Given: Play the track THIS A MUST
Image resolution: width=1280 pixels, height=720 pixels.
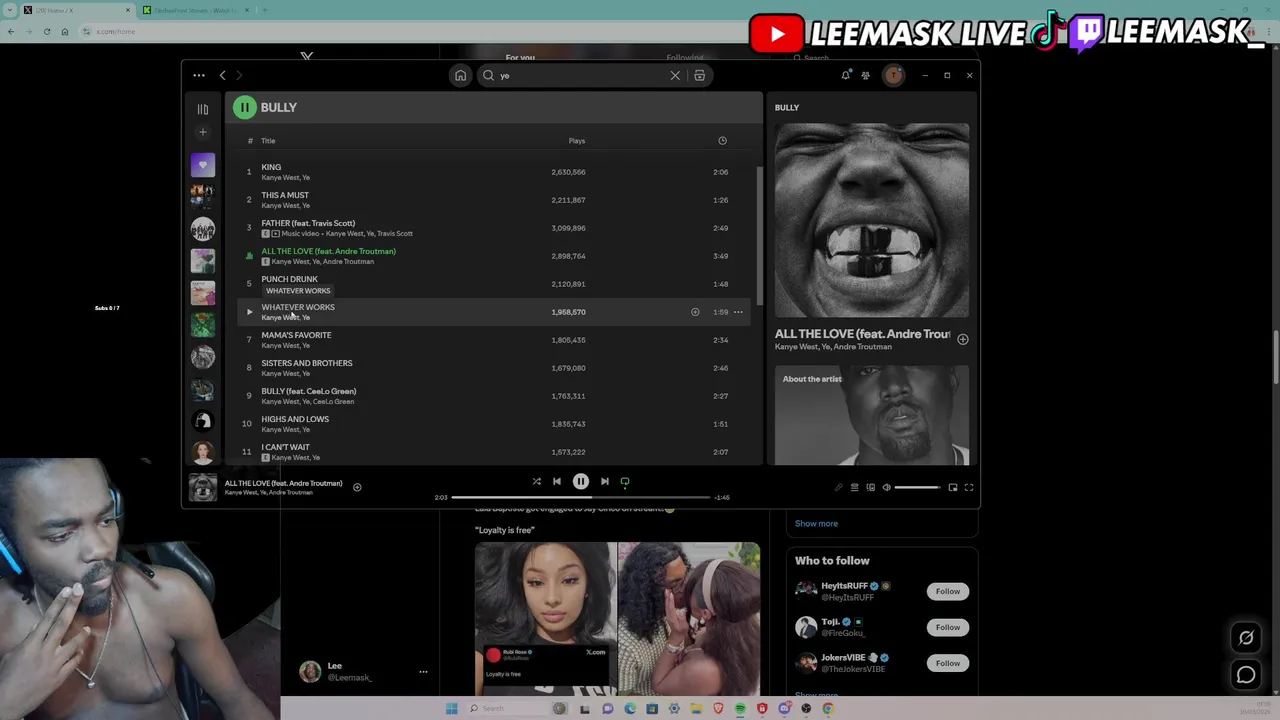Looking at the screenshot, I should click(x=285, y=195).
